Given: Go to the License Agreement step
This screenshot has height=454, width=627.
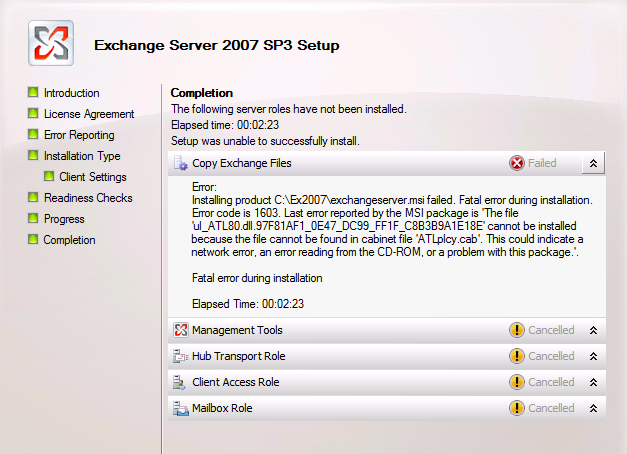Looking at the screenshot, I should click(x=88, y=114).
